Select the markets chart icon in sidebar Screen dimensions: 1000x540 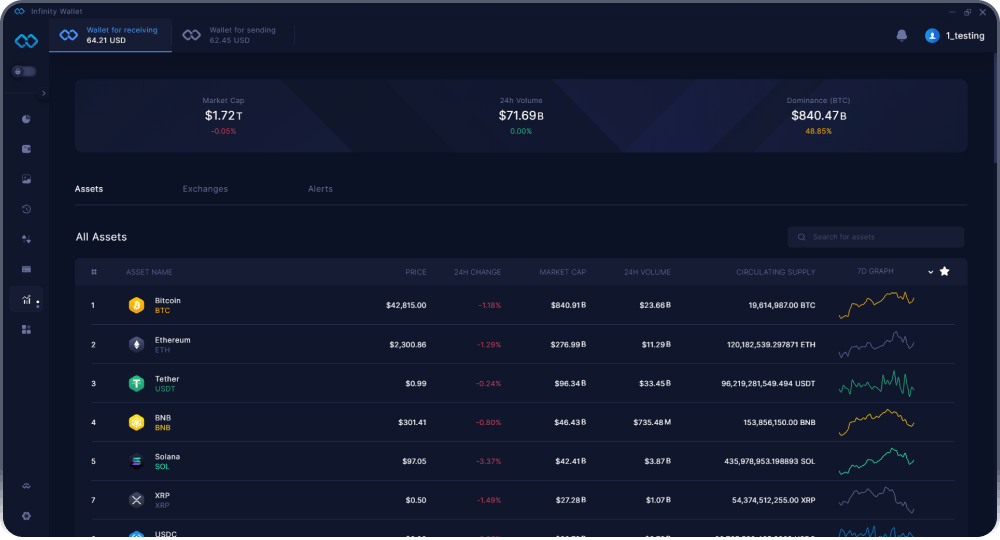[26, 299]
